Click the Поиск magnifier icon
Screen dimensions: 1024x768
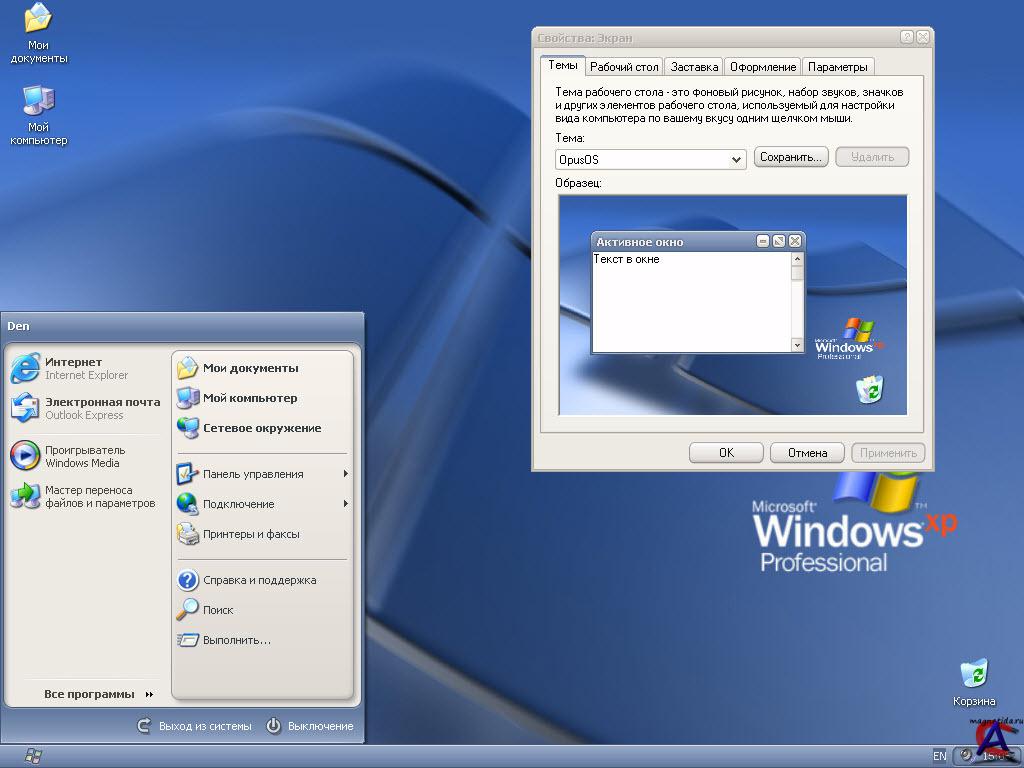tap(188, 610)
